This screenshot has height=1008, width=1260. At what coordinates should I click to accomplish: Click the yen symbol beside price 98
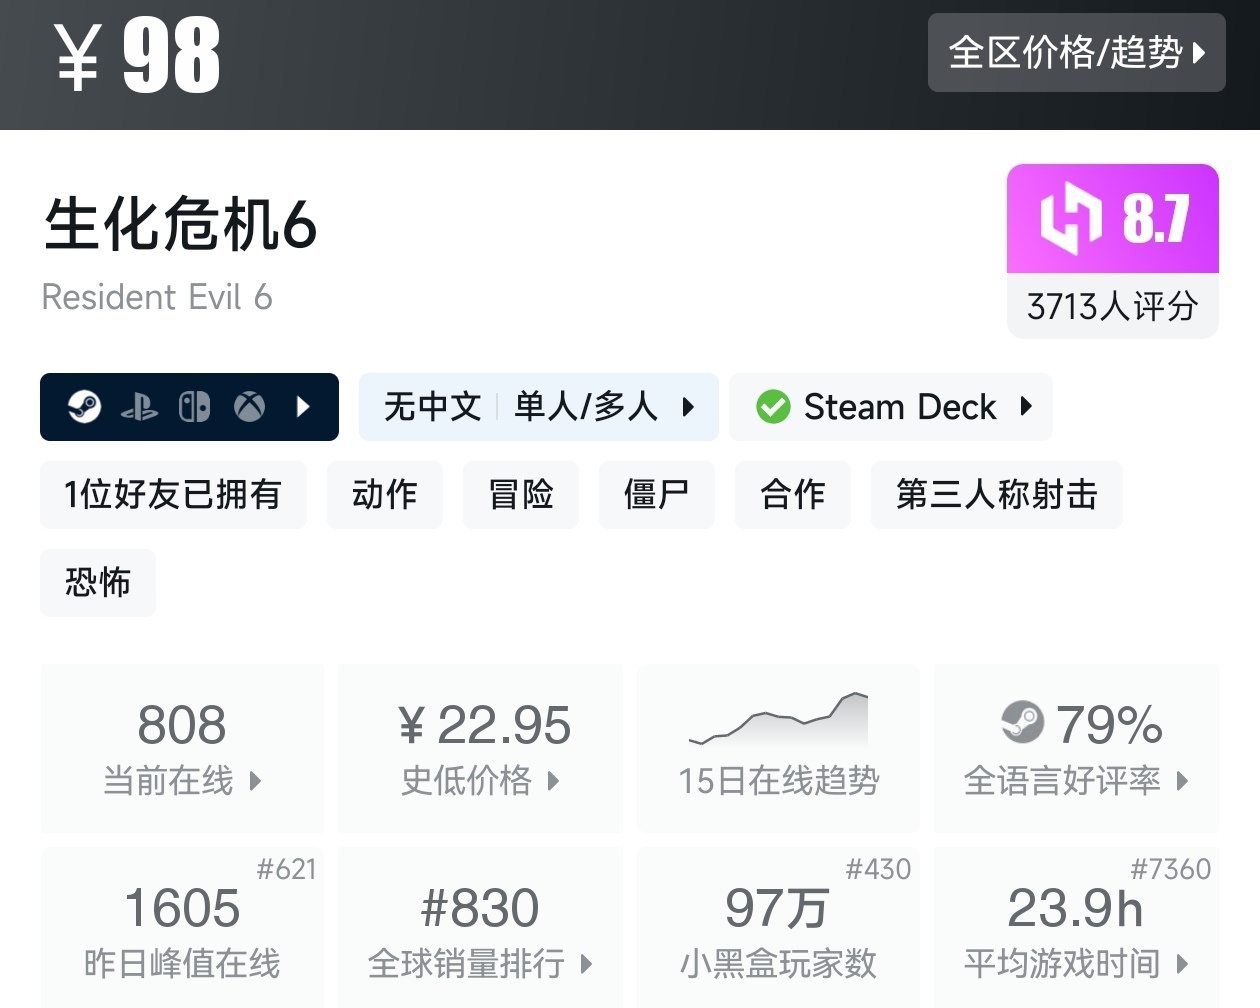pos(78,58)
